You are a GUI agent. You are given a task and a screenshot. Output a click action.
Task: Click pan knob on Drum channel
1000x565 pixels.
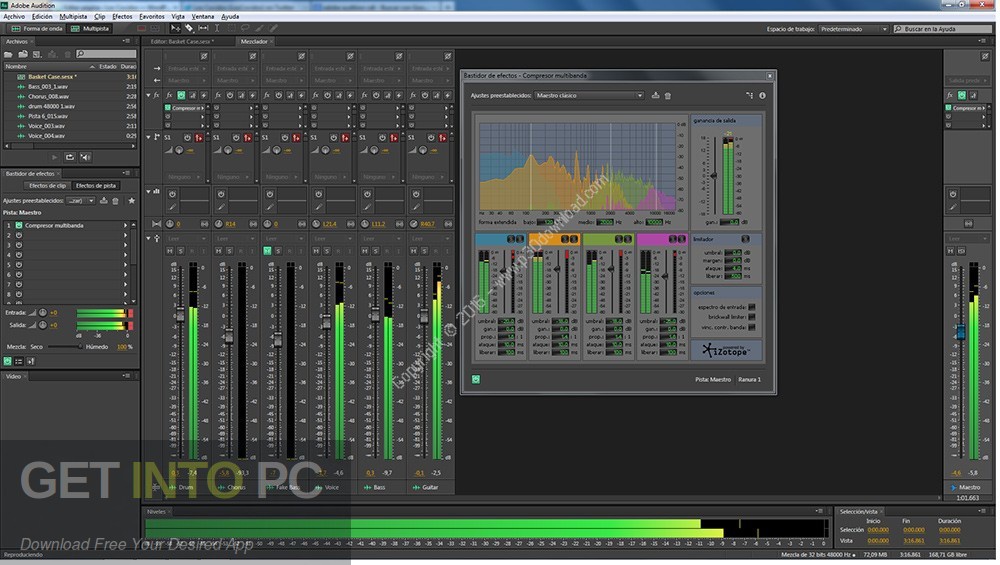(x=170, y=224)
